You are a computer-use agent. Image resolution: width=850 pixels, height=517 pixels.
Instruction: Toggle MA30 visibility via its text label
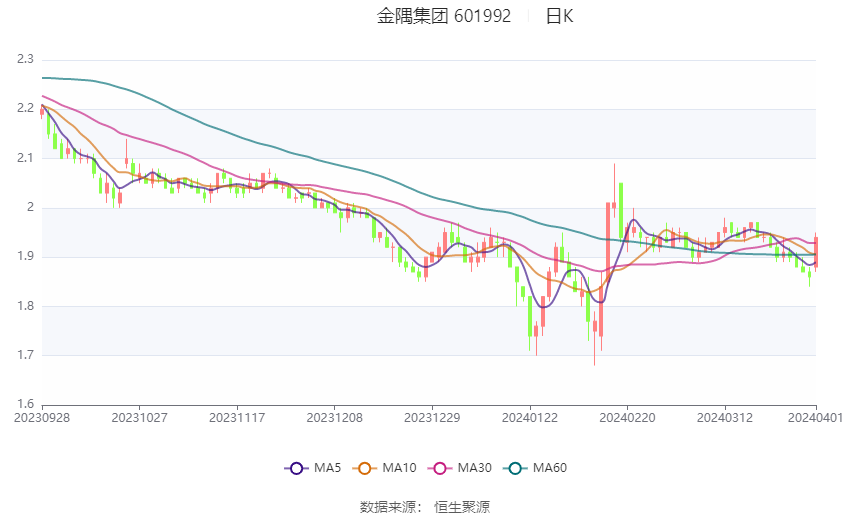pyautogui.click(x=475, y=467)
